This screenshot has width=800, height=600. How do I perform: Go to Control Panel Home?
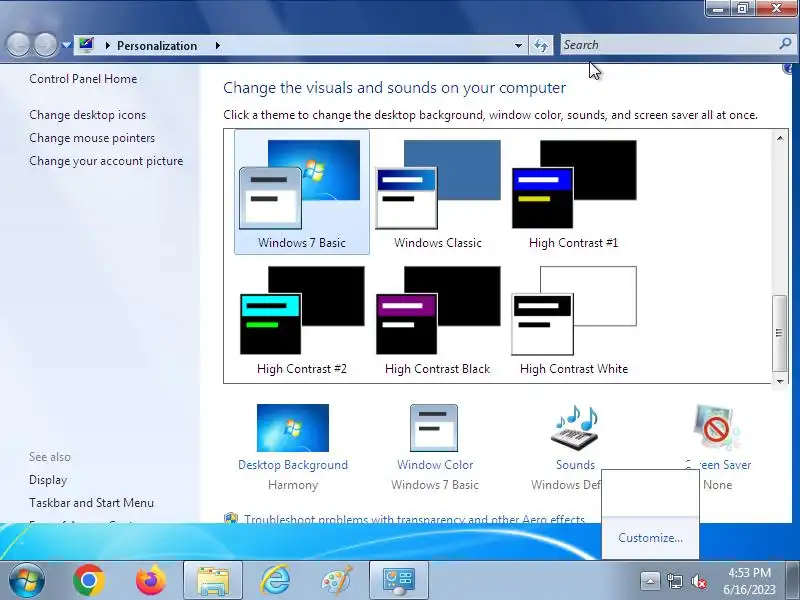(x=83, y=79)
